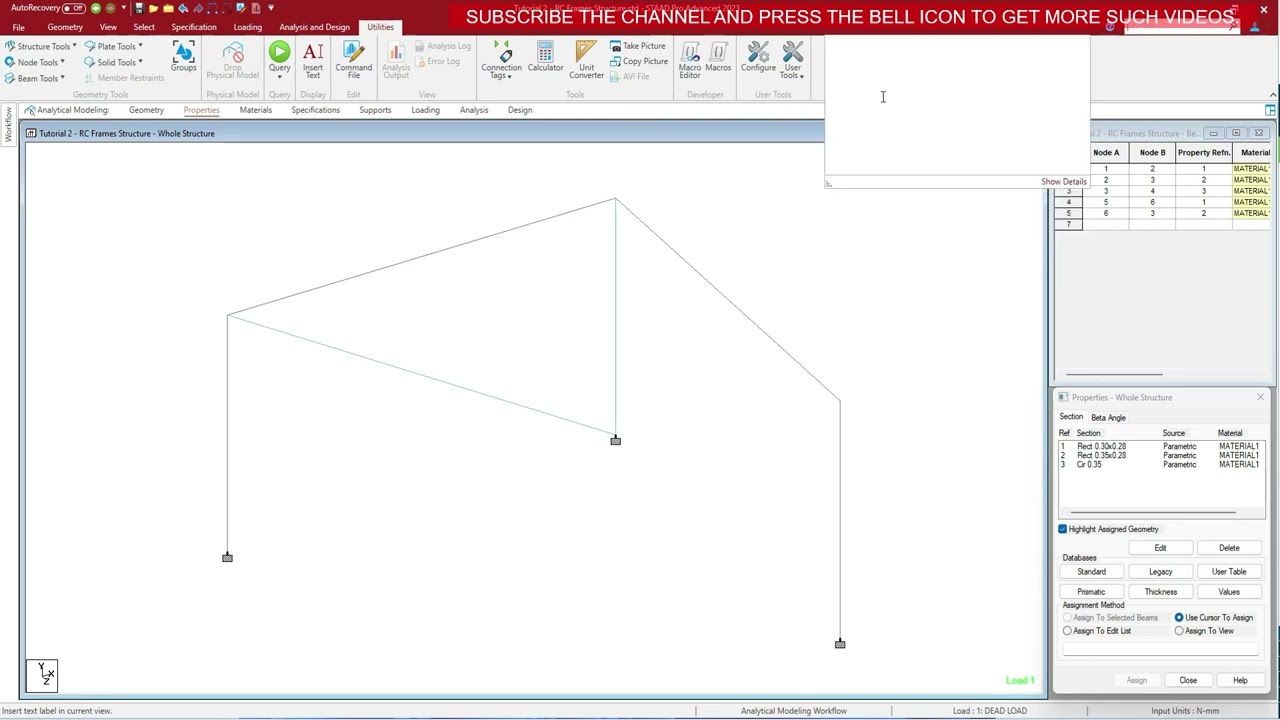Open the Supports workflow page
Screen dimensions: 1280x720
[x=375, y=110]
